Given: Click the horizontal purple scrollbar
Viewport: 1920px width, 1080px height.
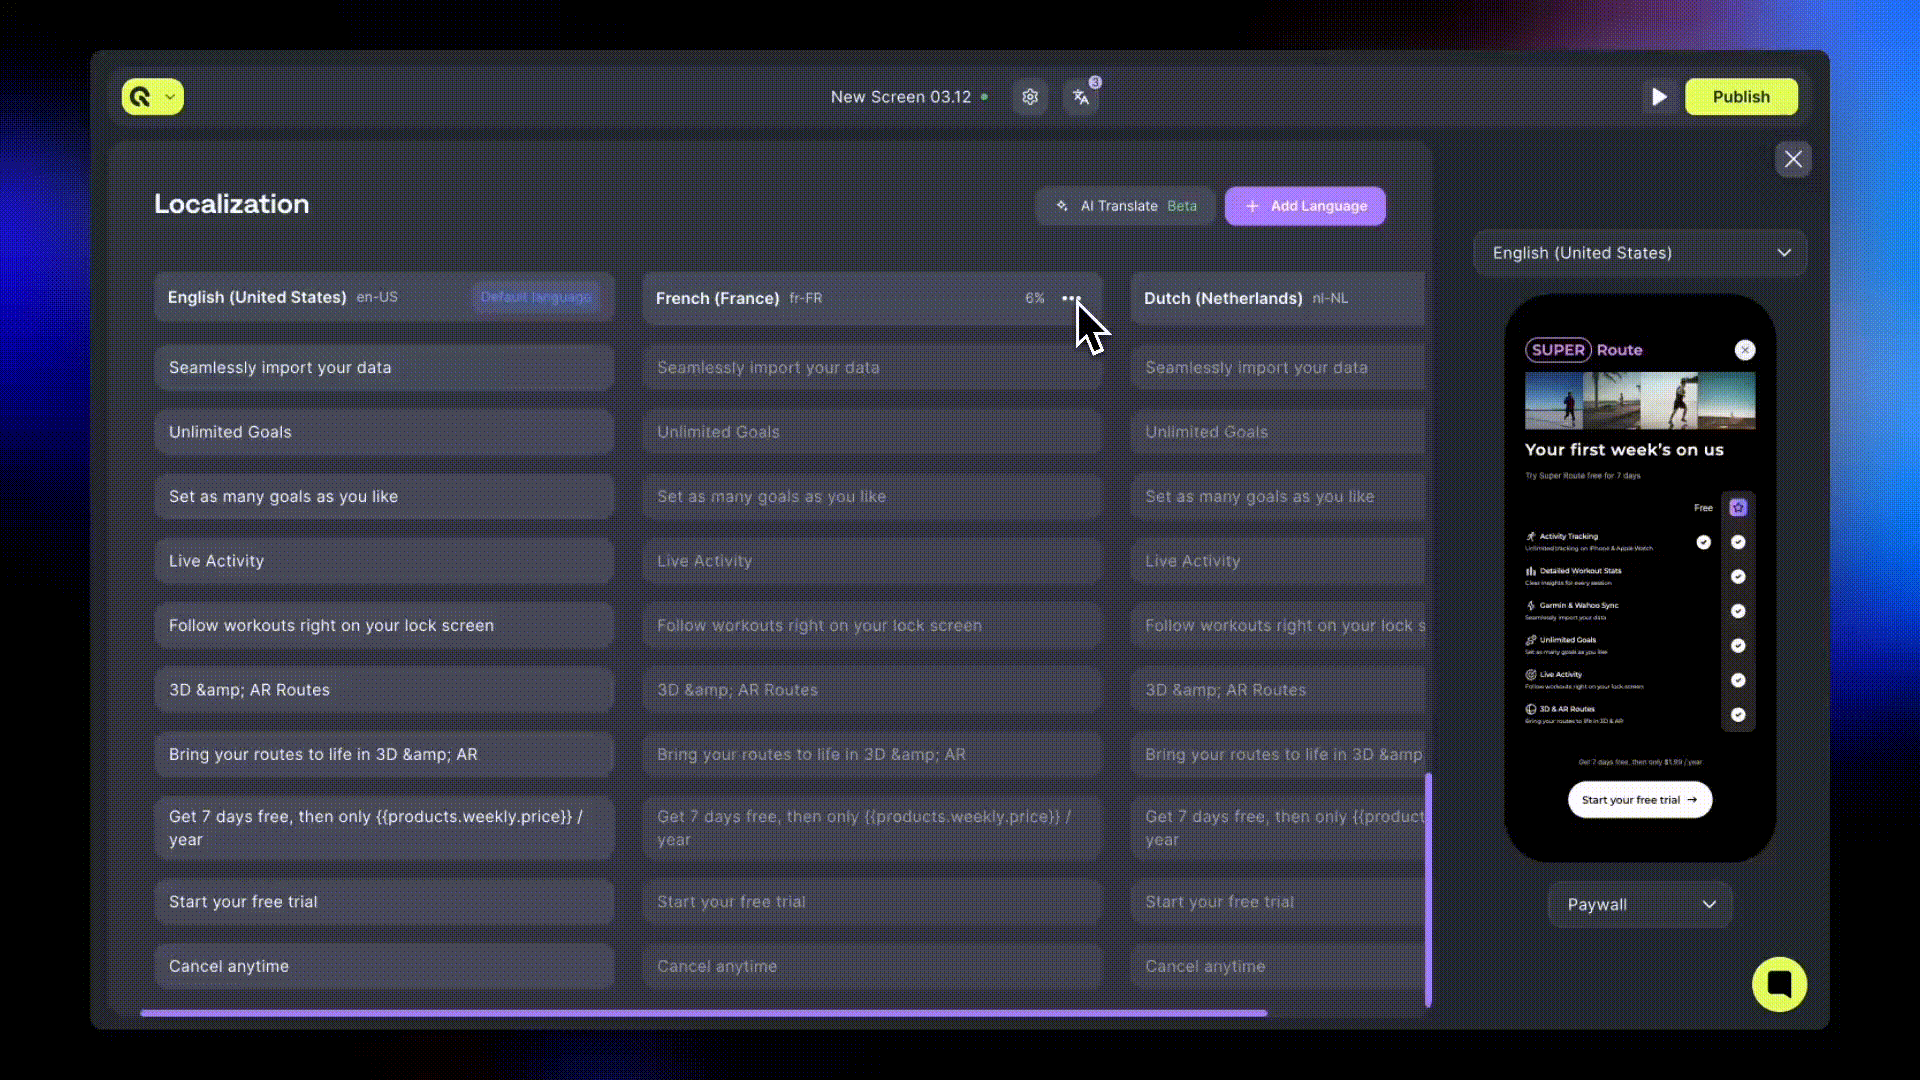Looking at the screenshot, I should coord(703,1013).
